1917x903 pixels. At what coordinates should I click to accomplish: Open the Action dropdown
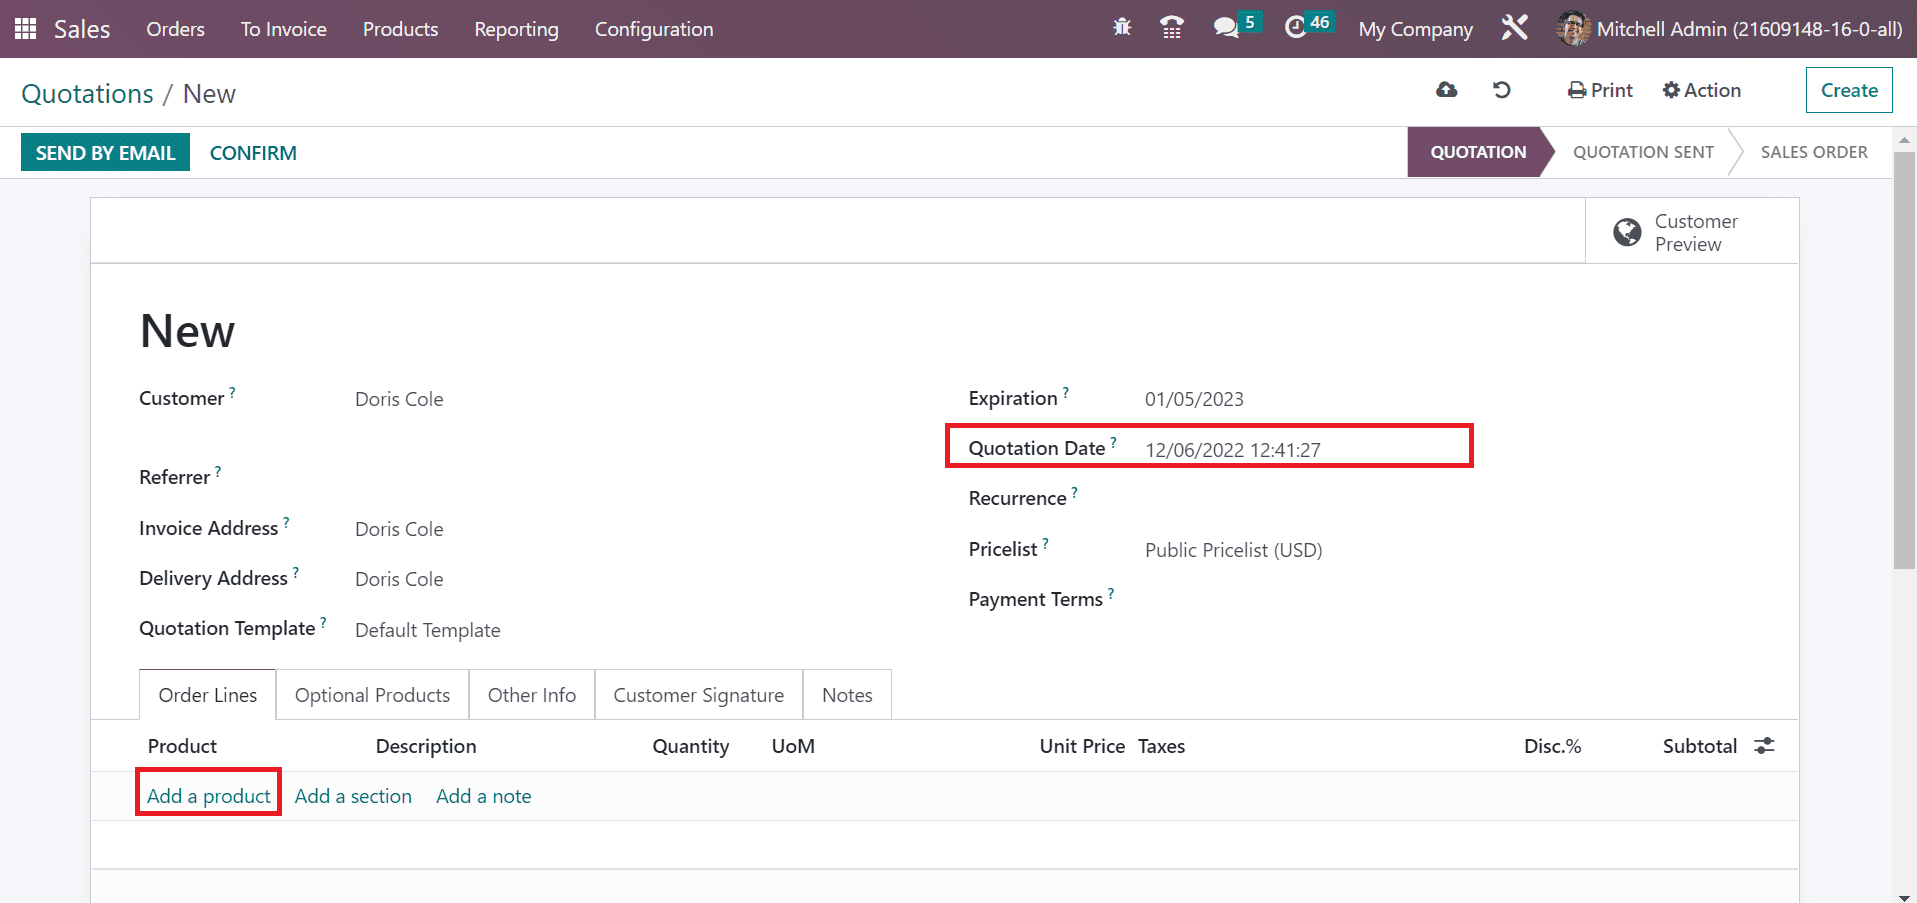pyautogui.click(x=1701, y=90)
